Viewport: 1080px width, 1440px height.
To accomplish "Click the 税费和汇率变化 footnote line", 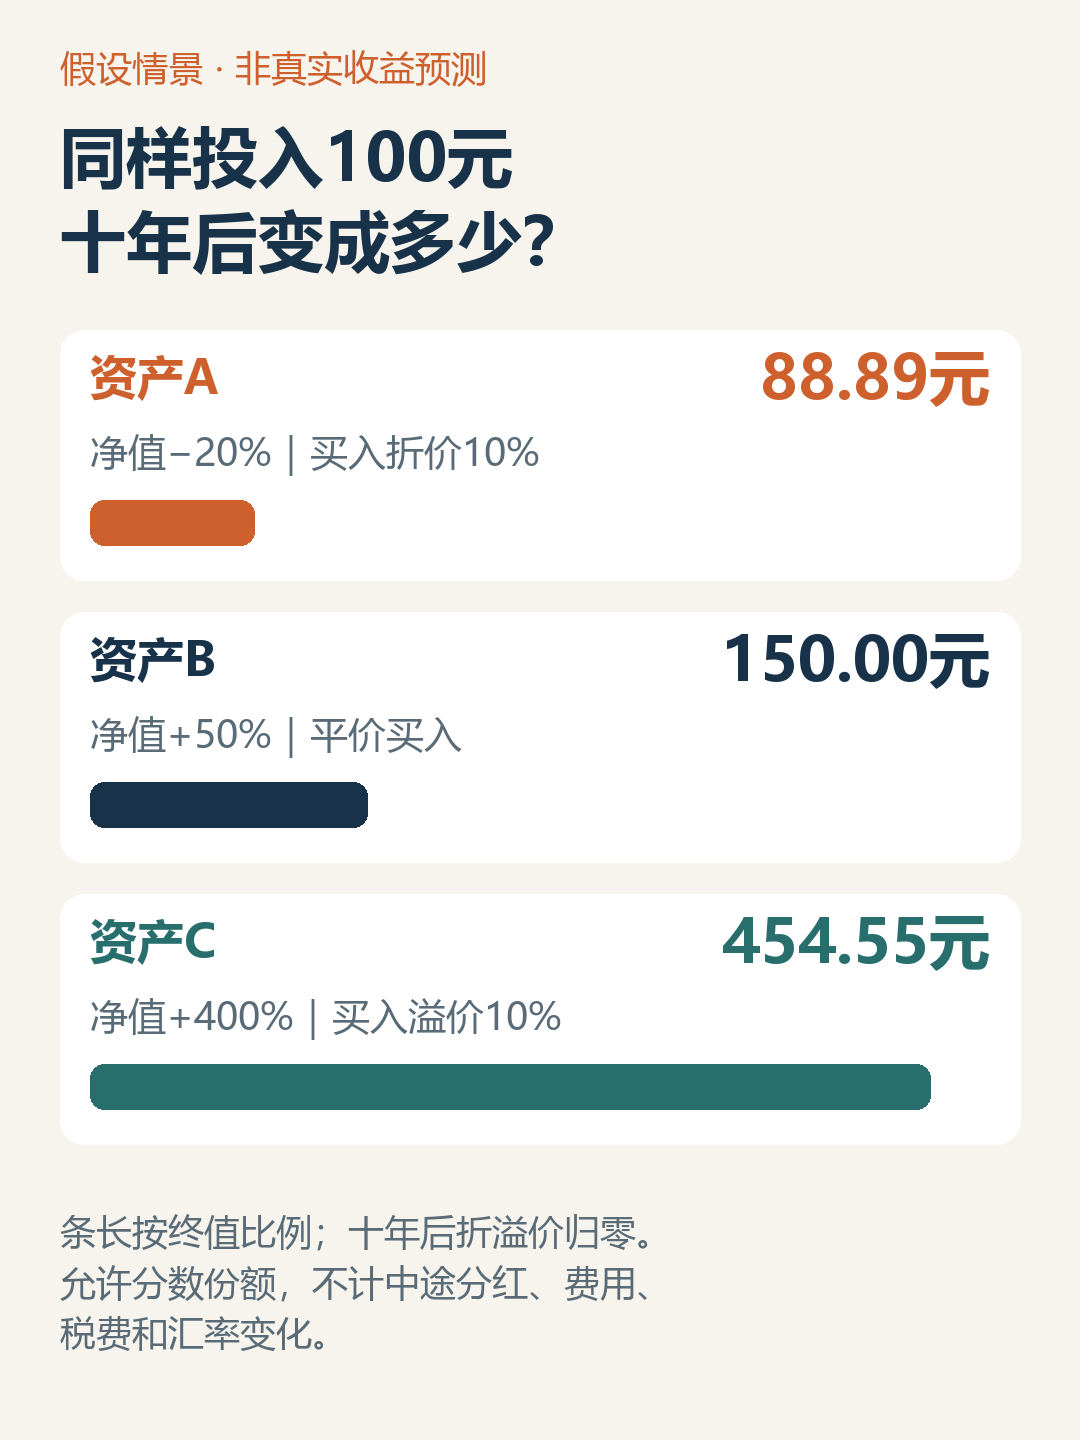I will tap(195, 1334).
